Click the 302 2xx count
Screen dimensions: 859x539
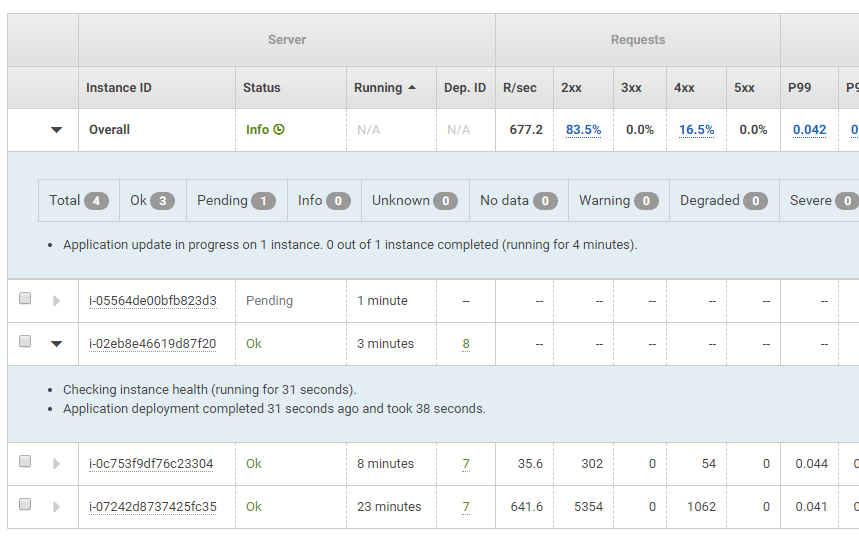point(592,464)
